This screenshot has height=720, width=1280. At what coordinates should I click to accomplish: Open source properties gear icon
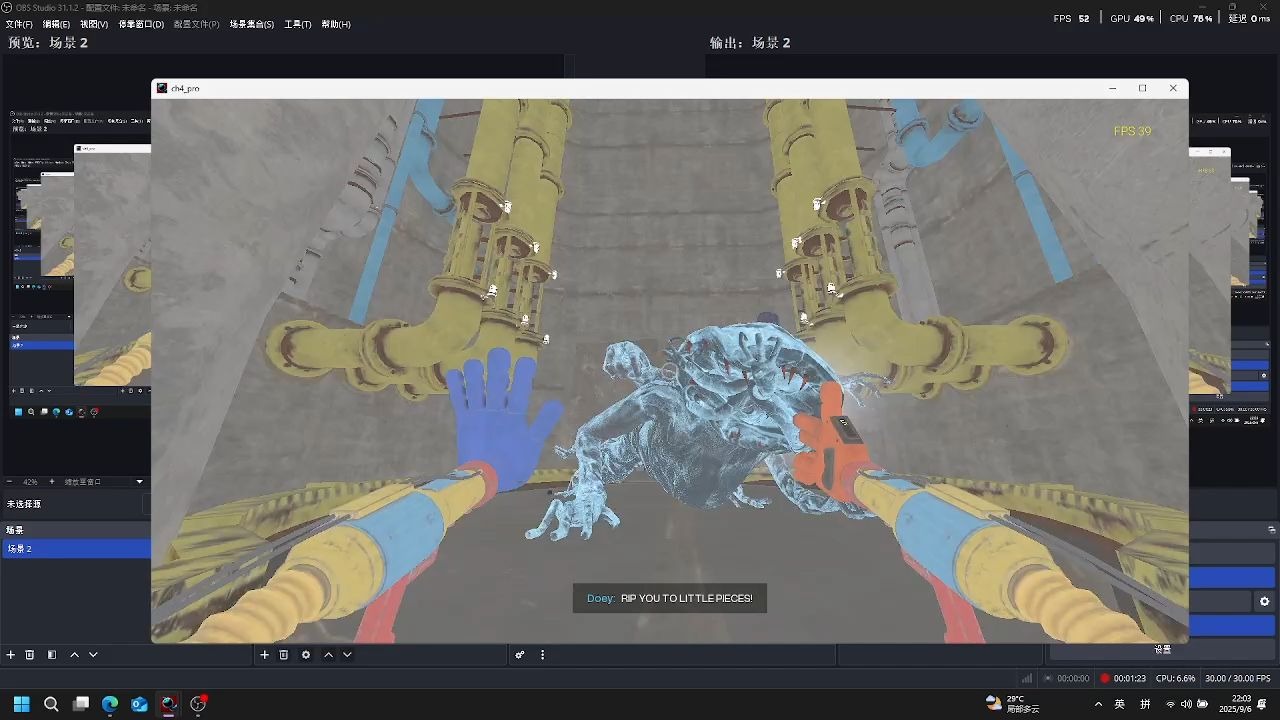[306, 655]
